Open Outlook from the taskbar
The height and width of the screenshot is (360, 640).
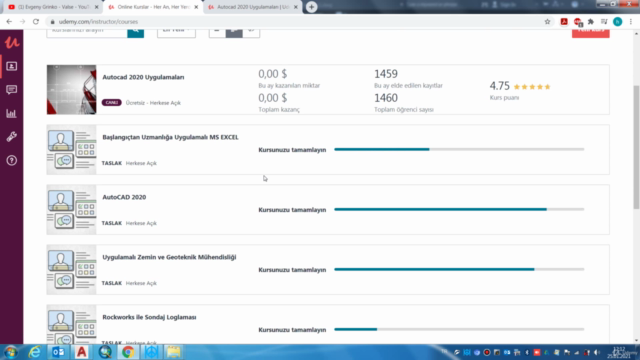pos(58,352)
